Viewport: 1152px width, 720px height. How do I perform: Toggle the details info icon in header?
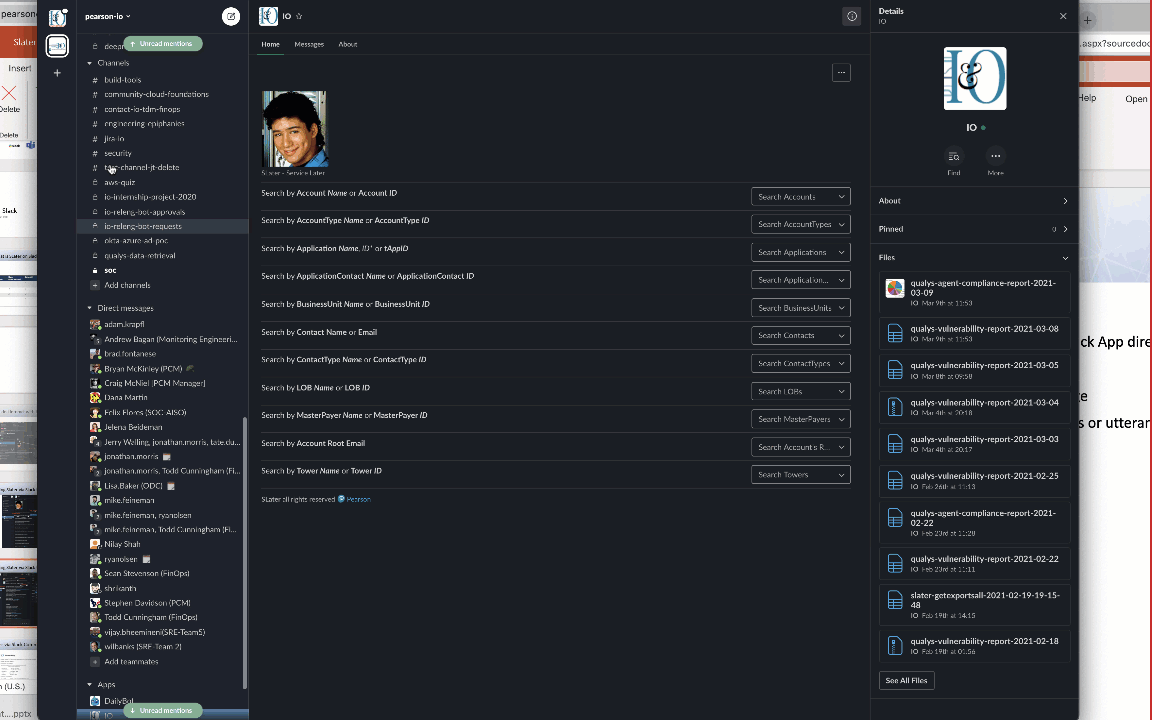(852, 16)
